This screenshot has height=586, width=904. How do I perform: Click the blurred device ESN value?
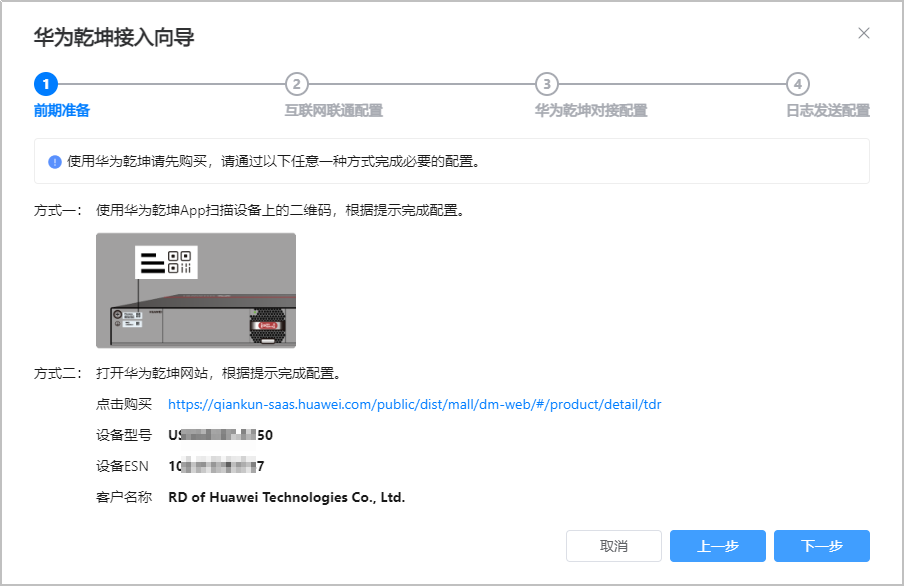216,466
